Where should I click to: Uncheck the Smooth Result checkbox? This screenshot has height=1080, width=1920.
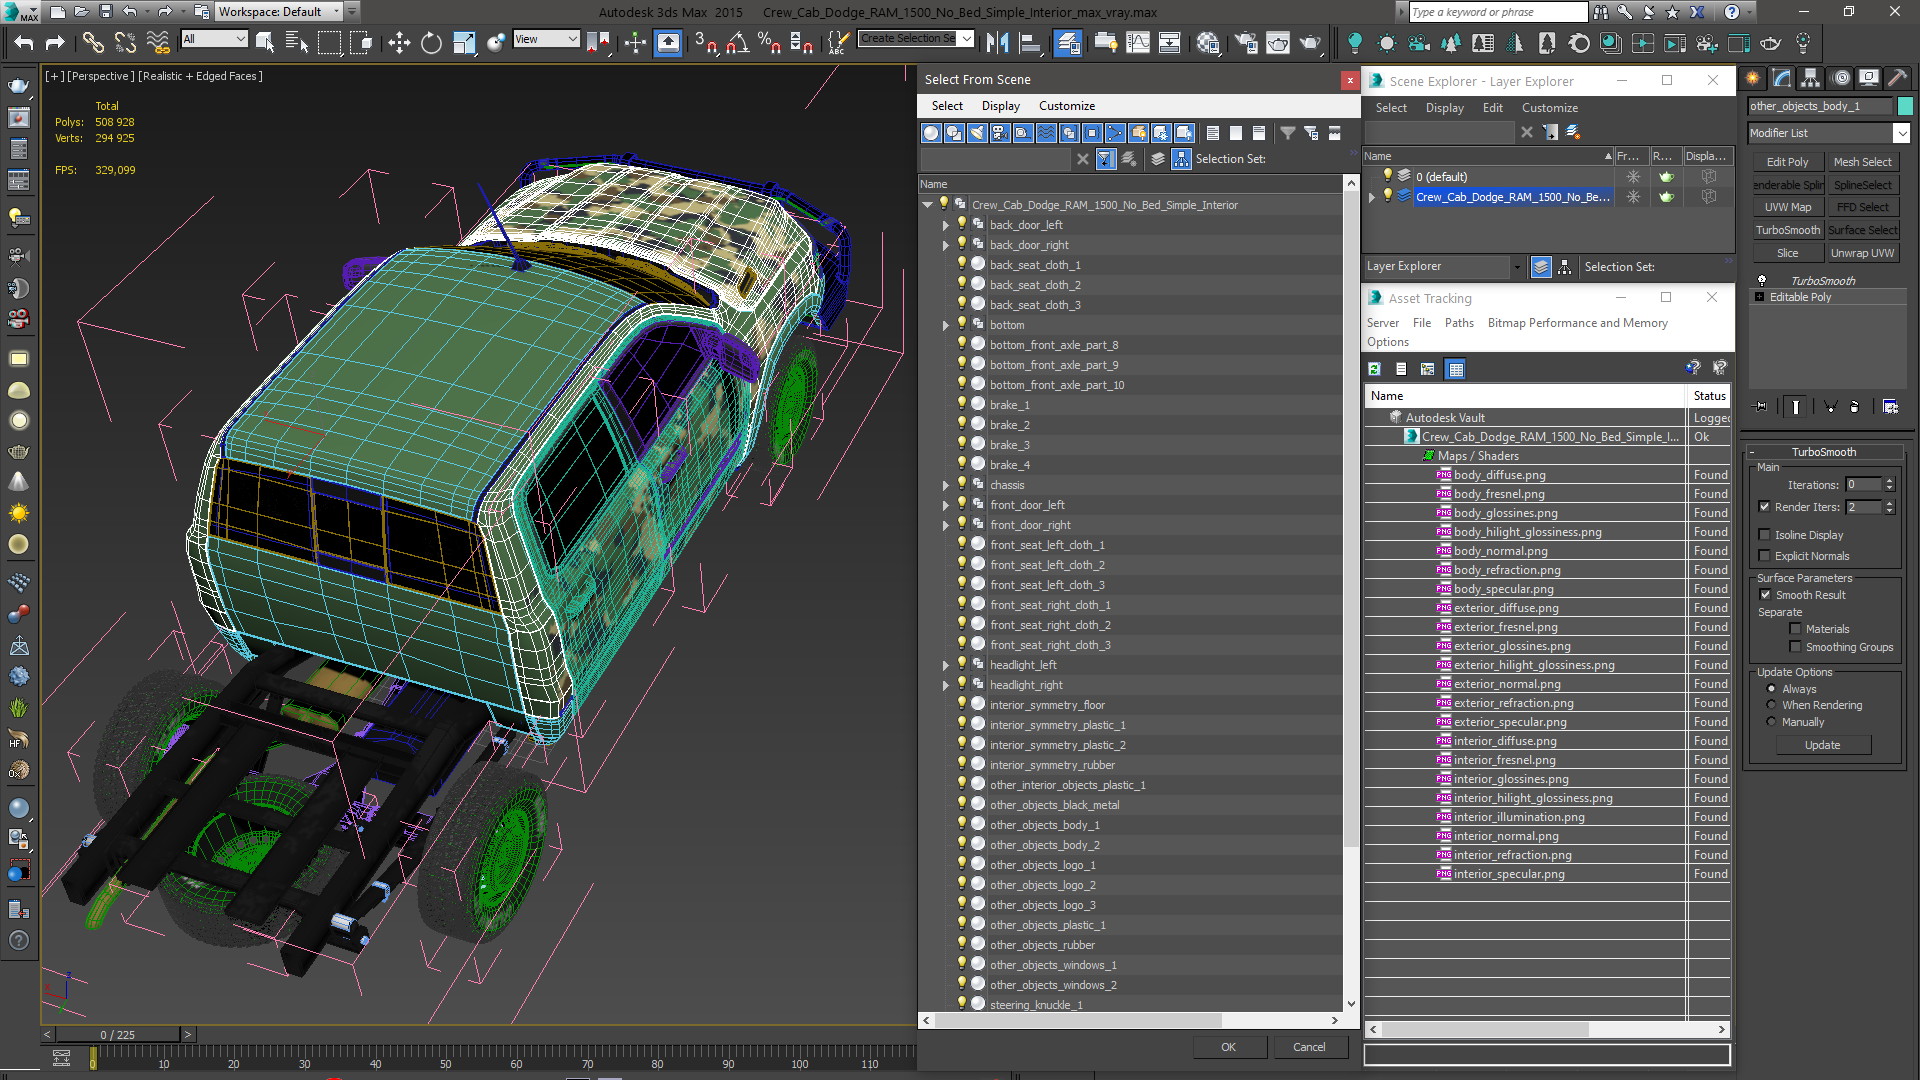pyautogui.click(x=1765, y=595)
